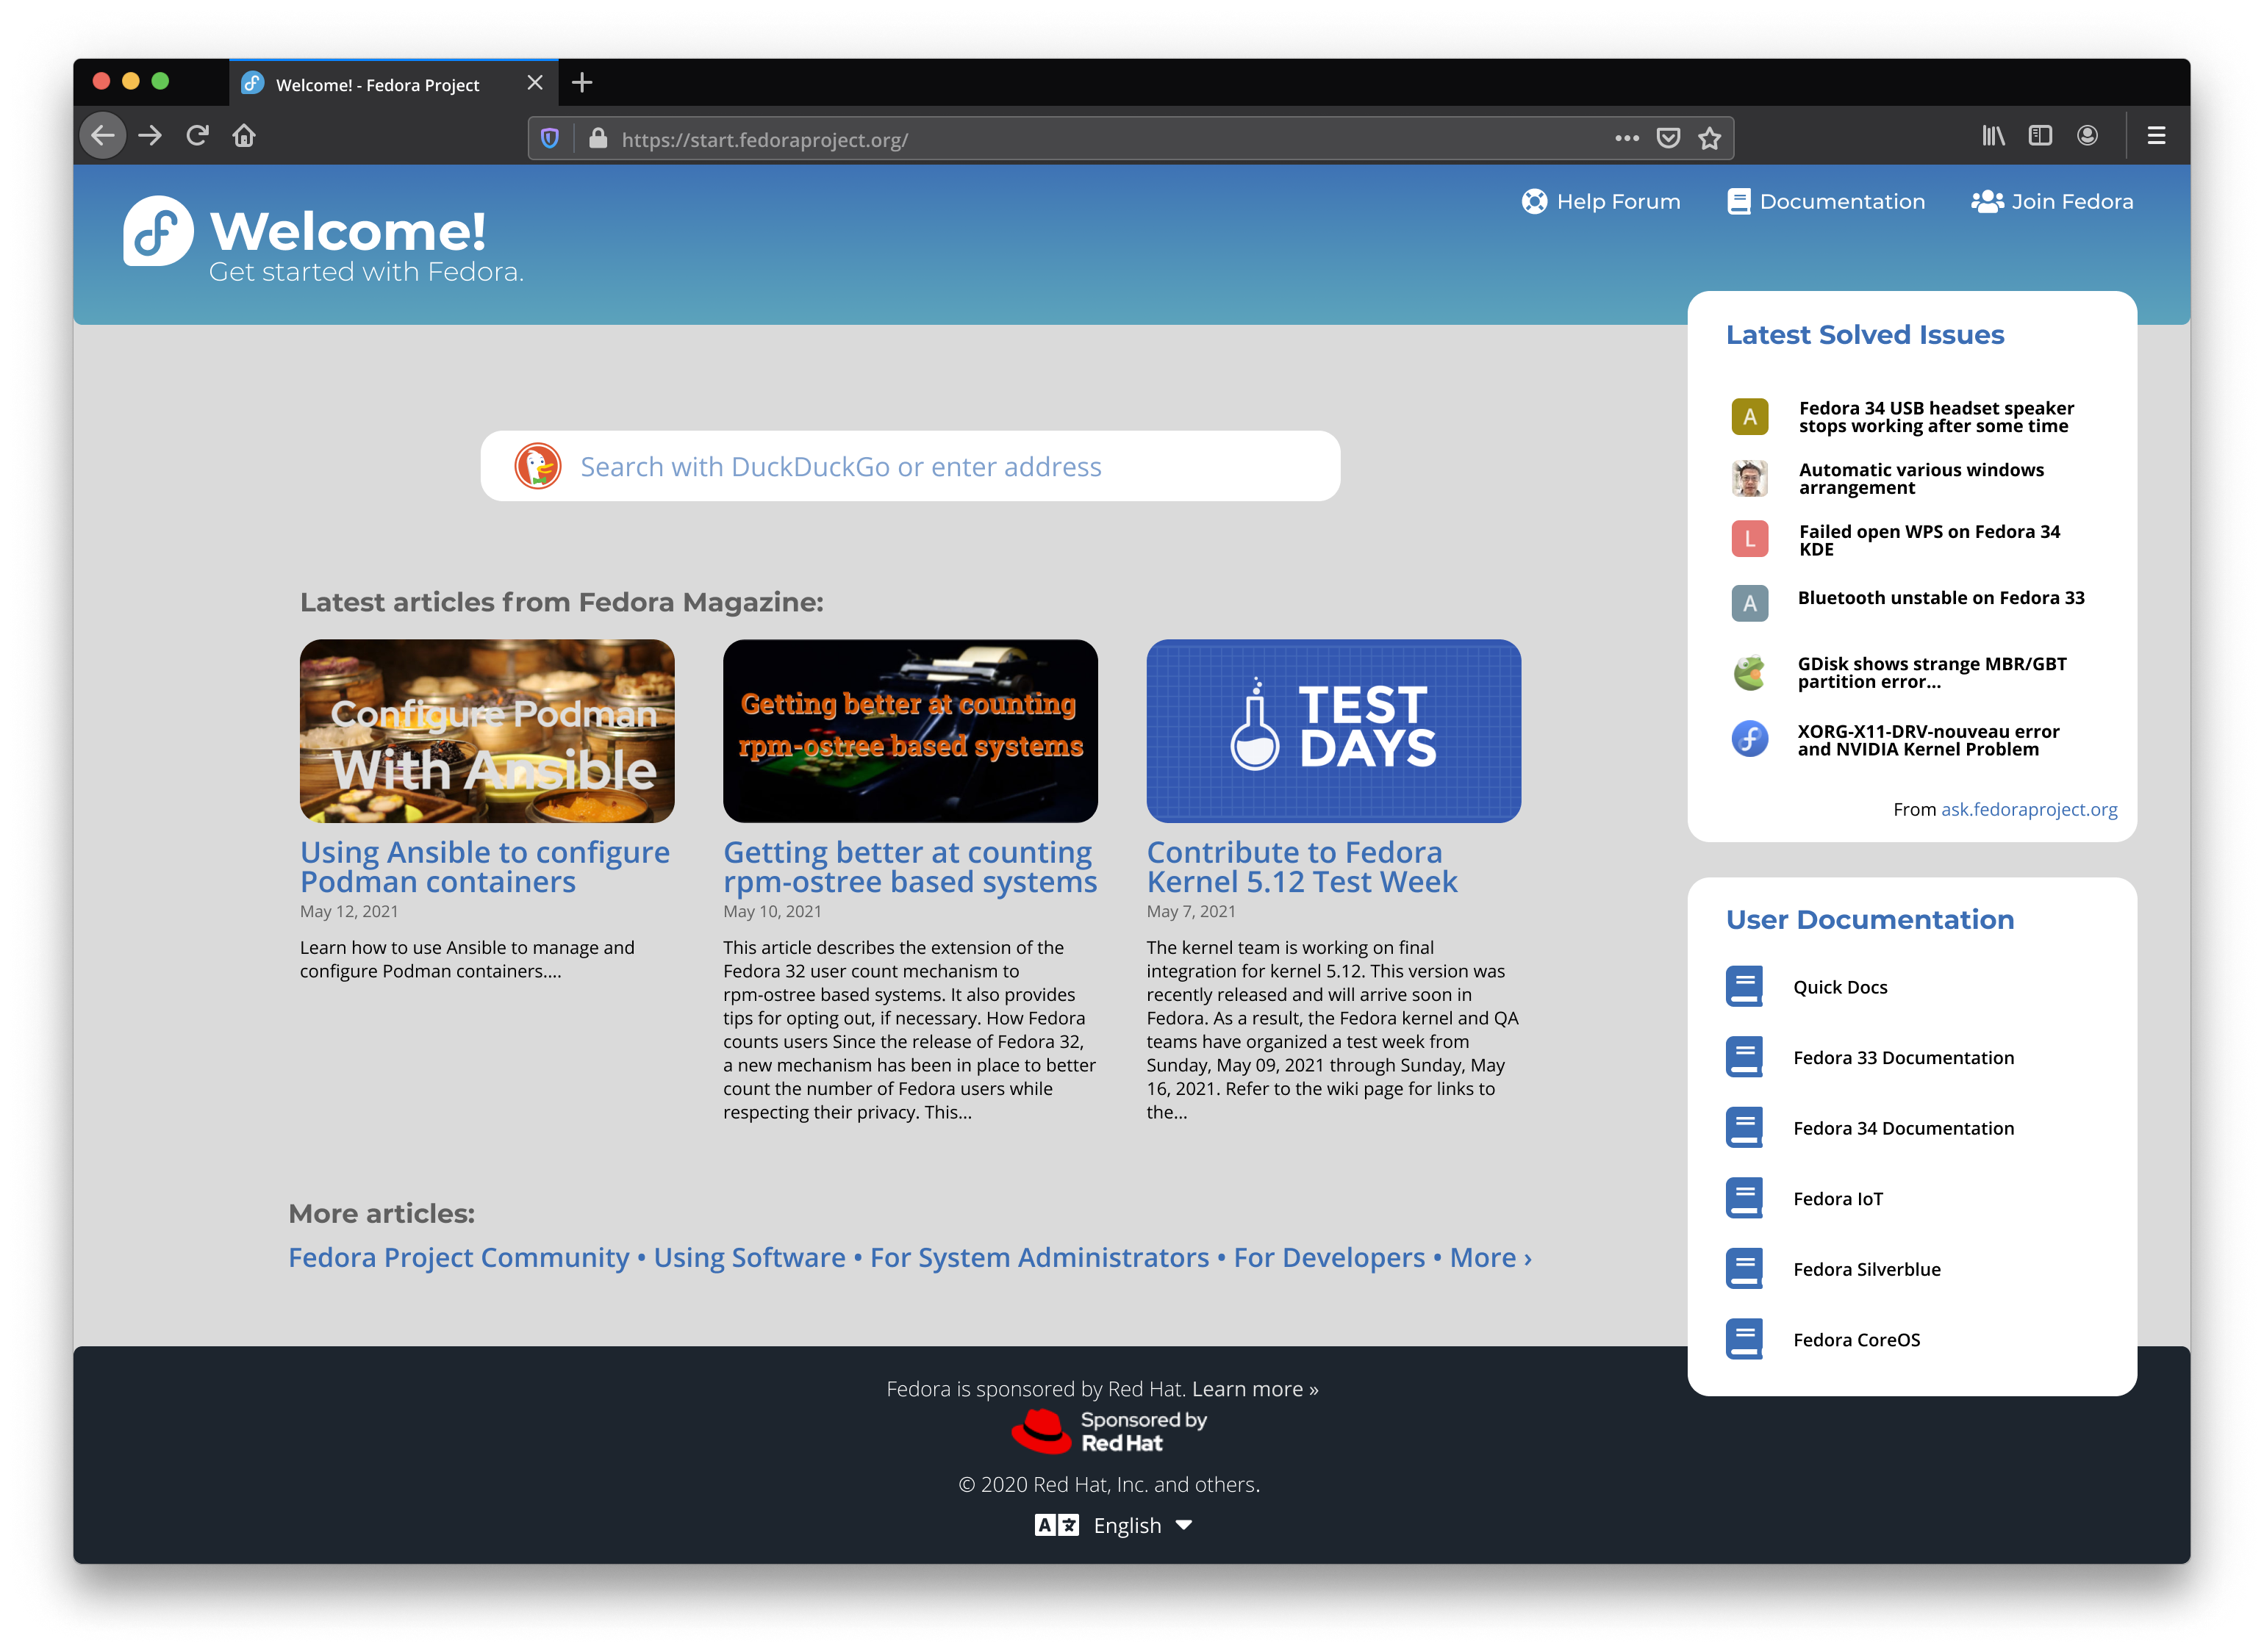Open the hamburger application menu
The height and width of the screenshot is (1652, 2264).
point(2156,136)
